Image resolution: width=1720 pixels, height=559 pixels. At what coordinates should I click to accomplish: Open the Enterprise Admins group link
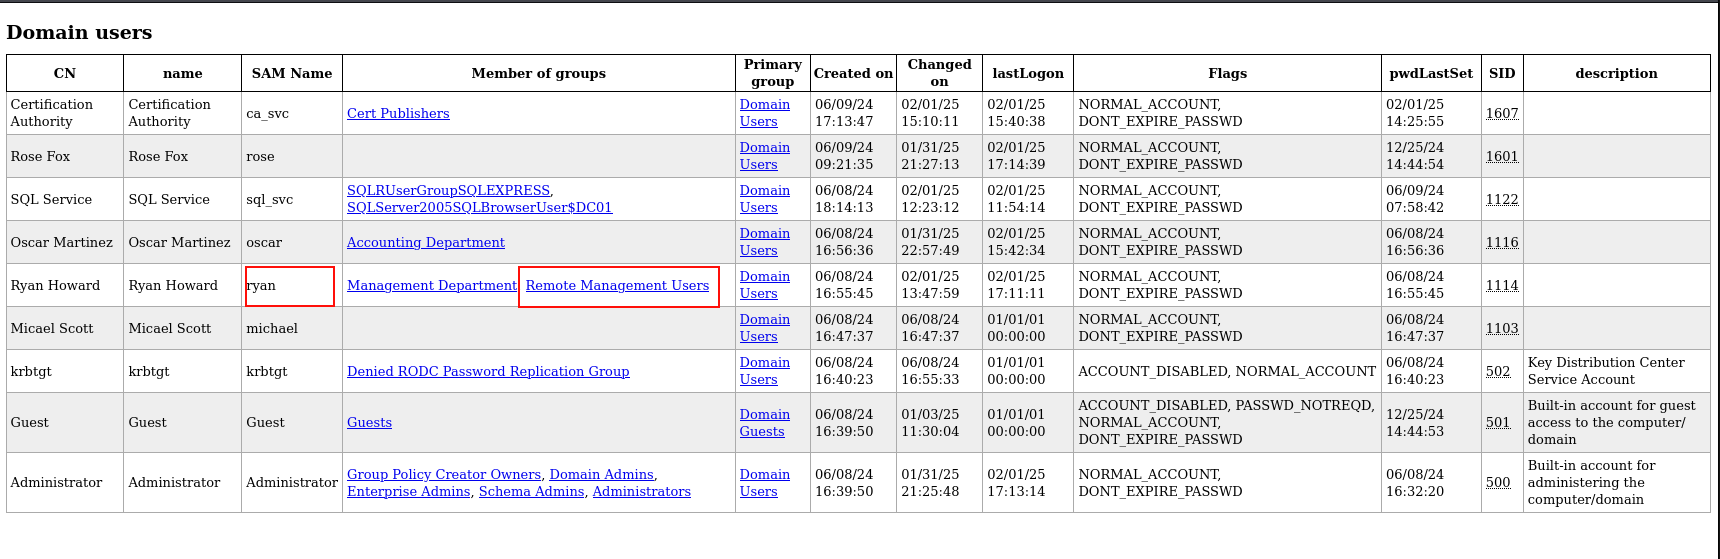(x=408, y=491)
